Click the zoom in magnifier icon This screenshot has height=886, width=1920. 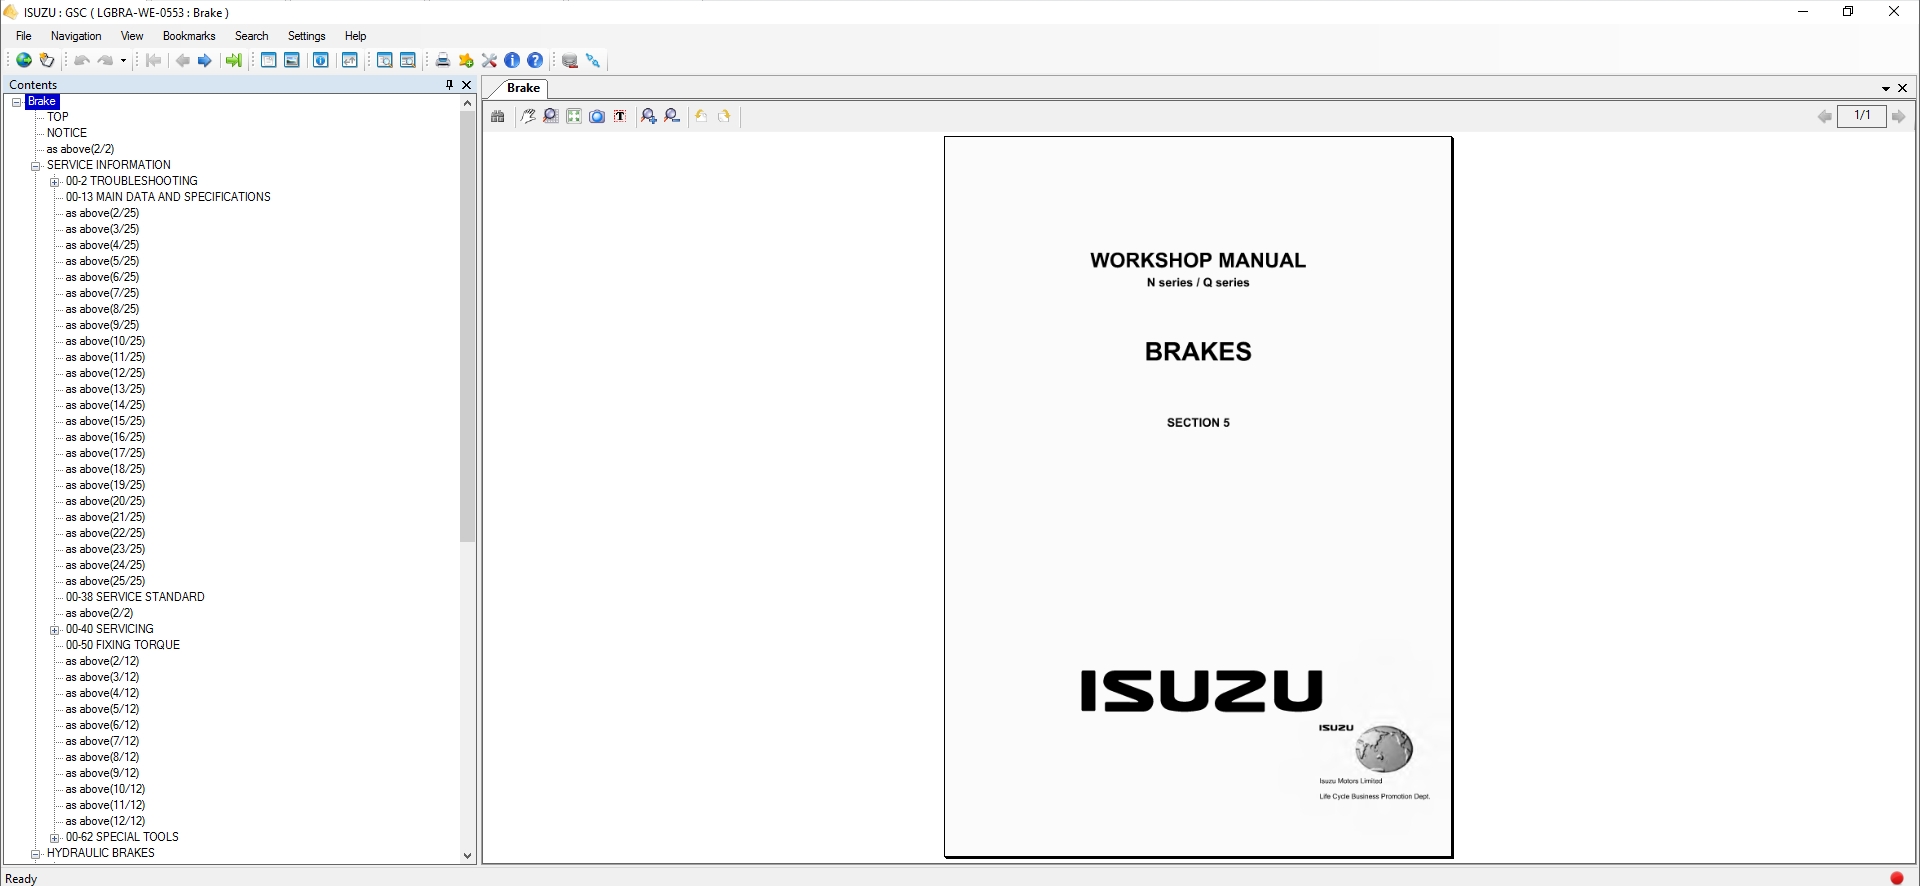649,117
